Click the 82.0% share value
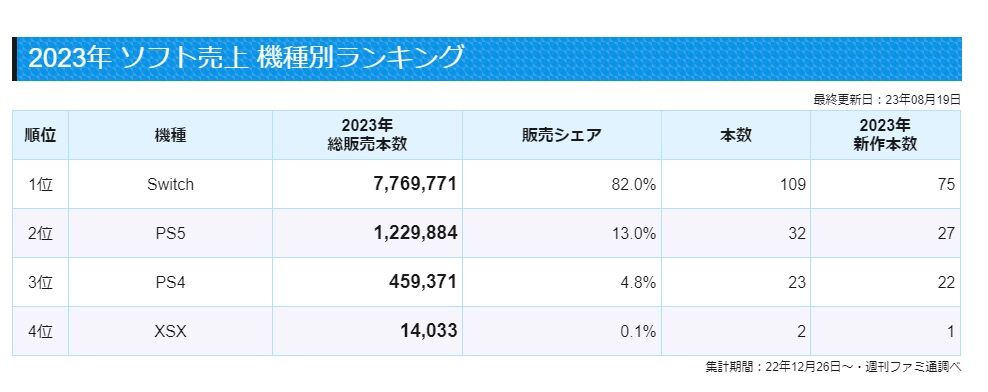988x392 pixels. tap(635, 185)
